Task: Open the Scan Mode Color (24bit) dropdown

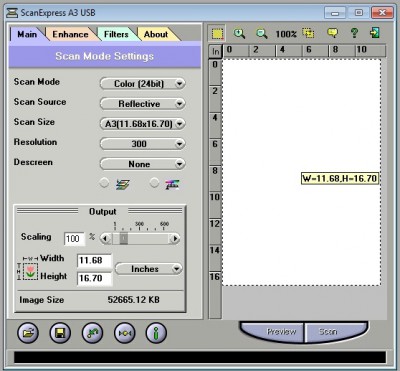Action: (143, 84)
